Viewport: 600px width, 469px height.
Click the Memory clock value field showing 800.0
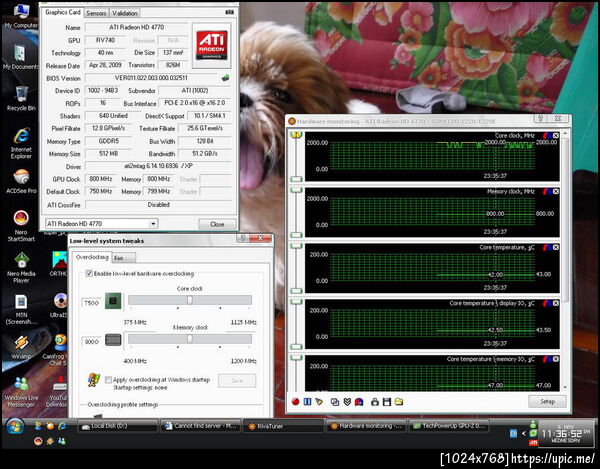(91, 342)
